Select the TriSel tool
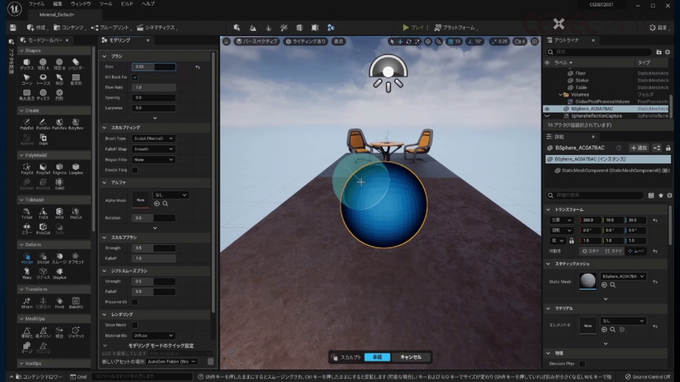This screenshot has width=680, height=382. (26, 213)
